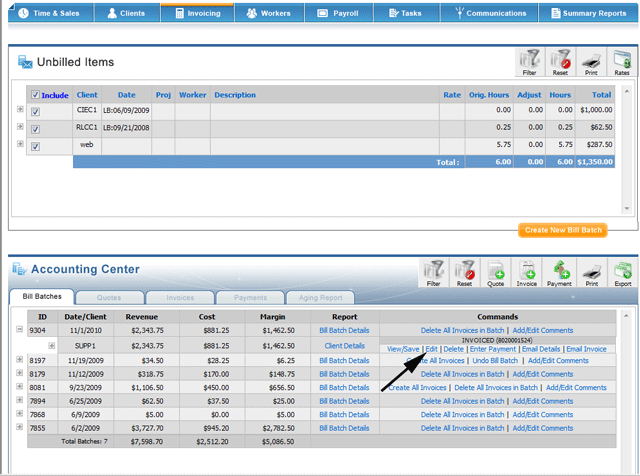Image resolution: width=640 pixels, height=476 pixels.
Task: Expand the web unbilled row
Action: point(20,144)
